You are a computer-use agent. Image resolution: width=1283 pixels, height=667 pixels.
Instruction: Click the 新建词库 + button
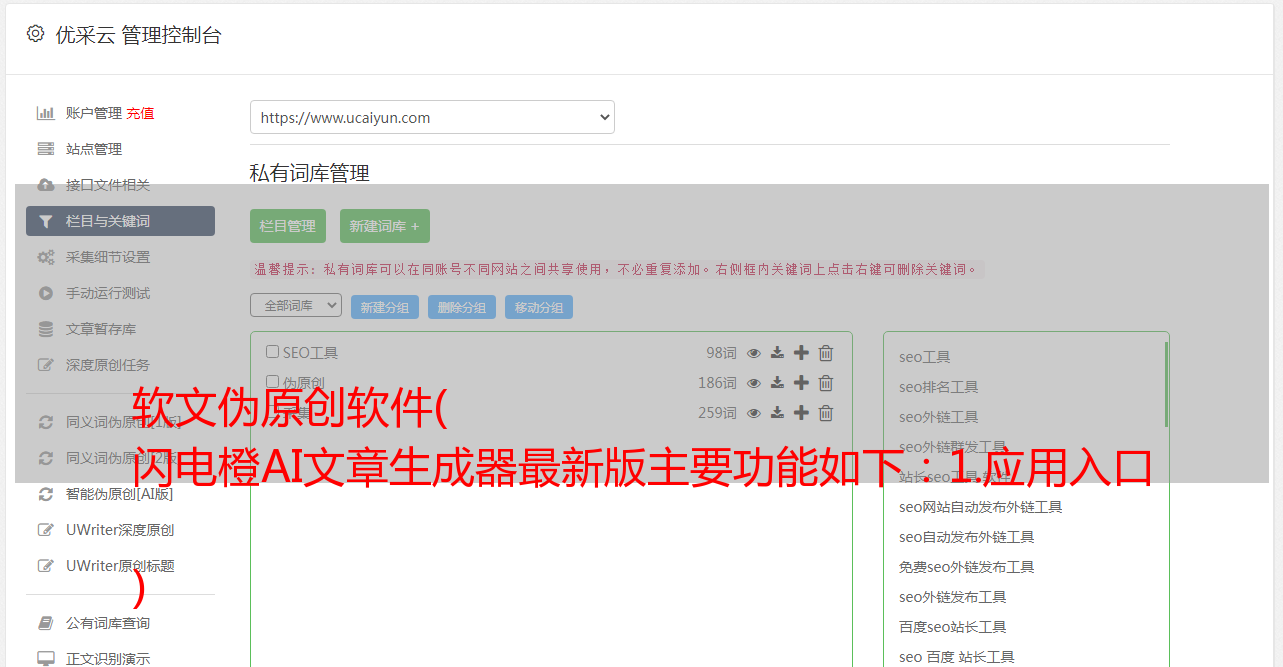point(384,226)
